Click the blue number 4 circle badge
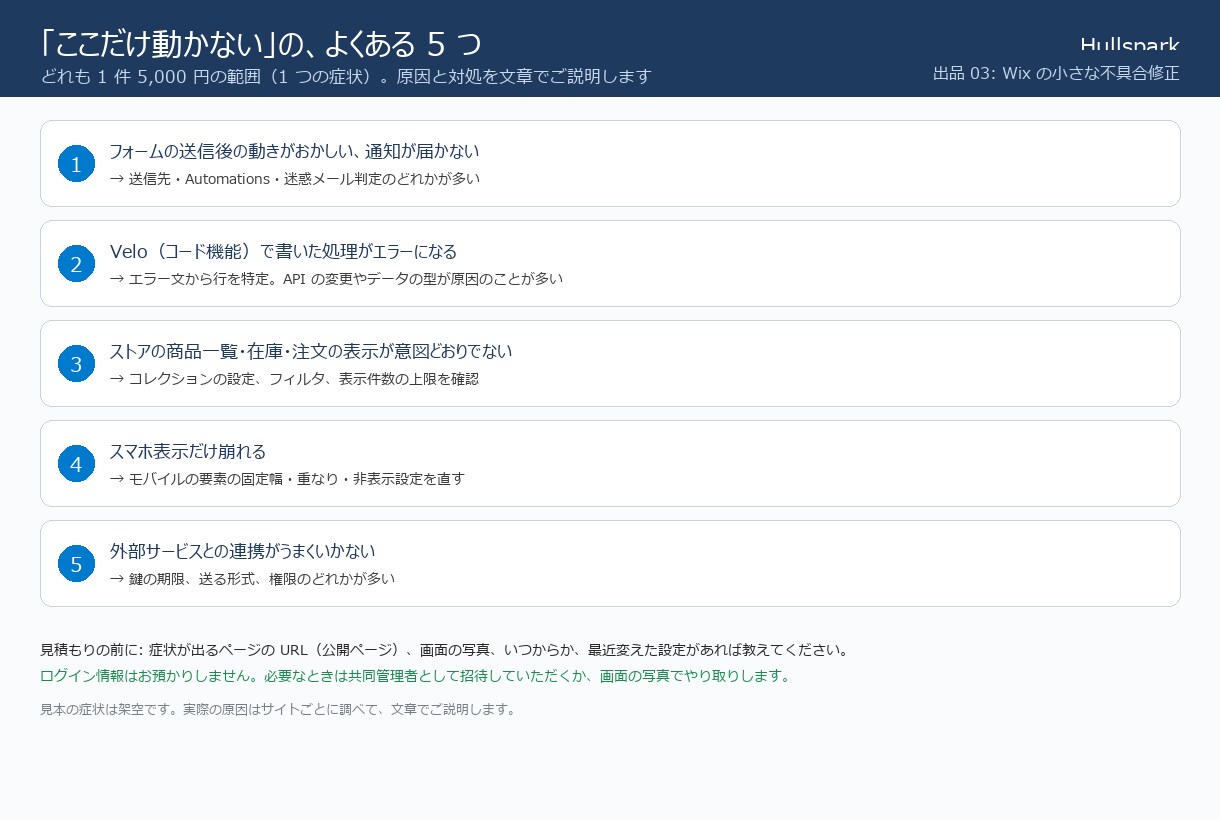The image size is (1220, 820). click(76, 464)
